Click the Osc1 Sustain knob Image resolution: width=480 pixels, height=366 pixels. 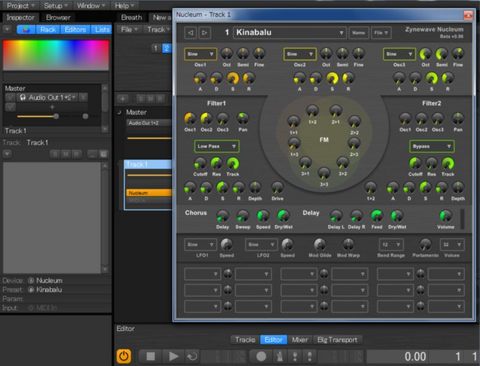(233, 78)
